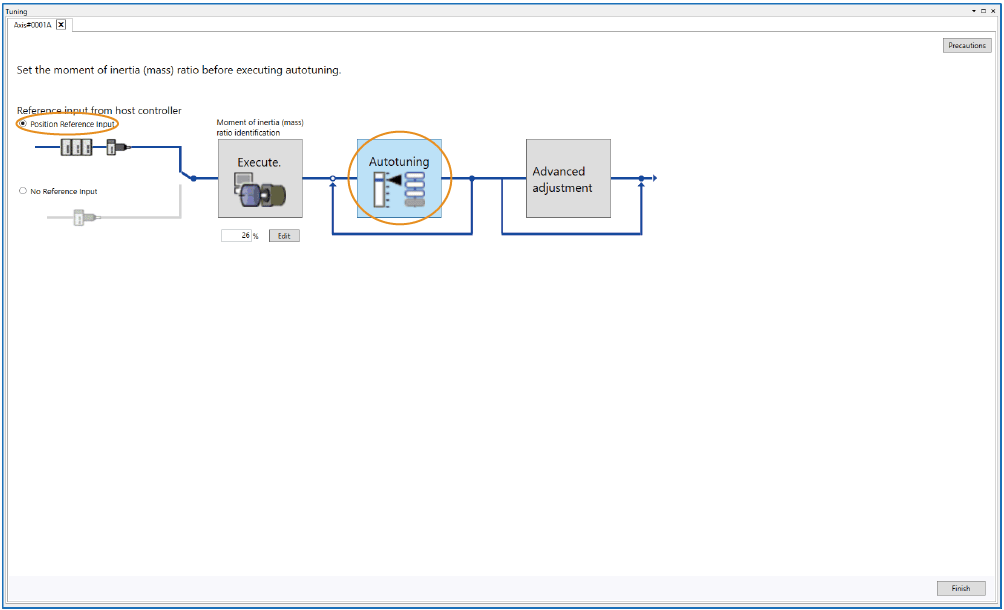
Task: Click the Finish button
Action: 961,588
